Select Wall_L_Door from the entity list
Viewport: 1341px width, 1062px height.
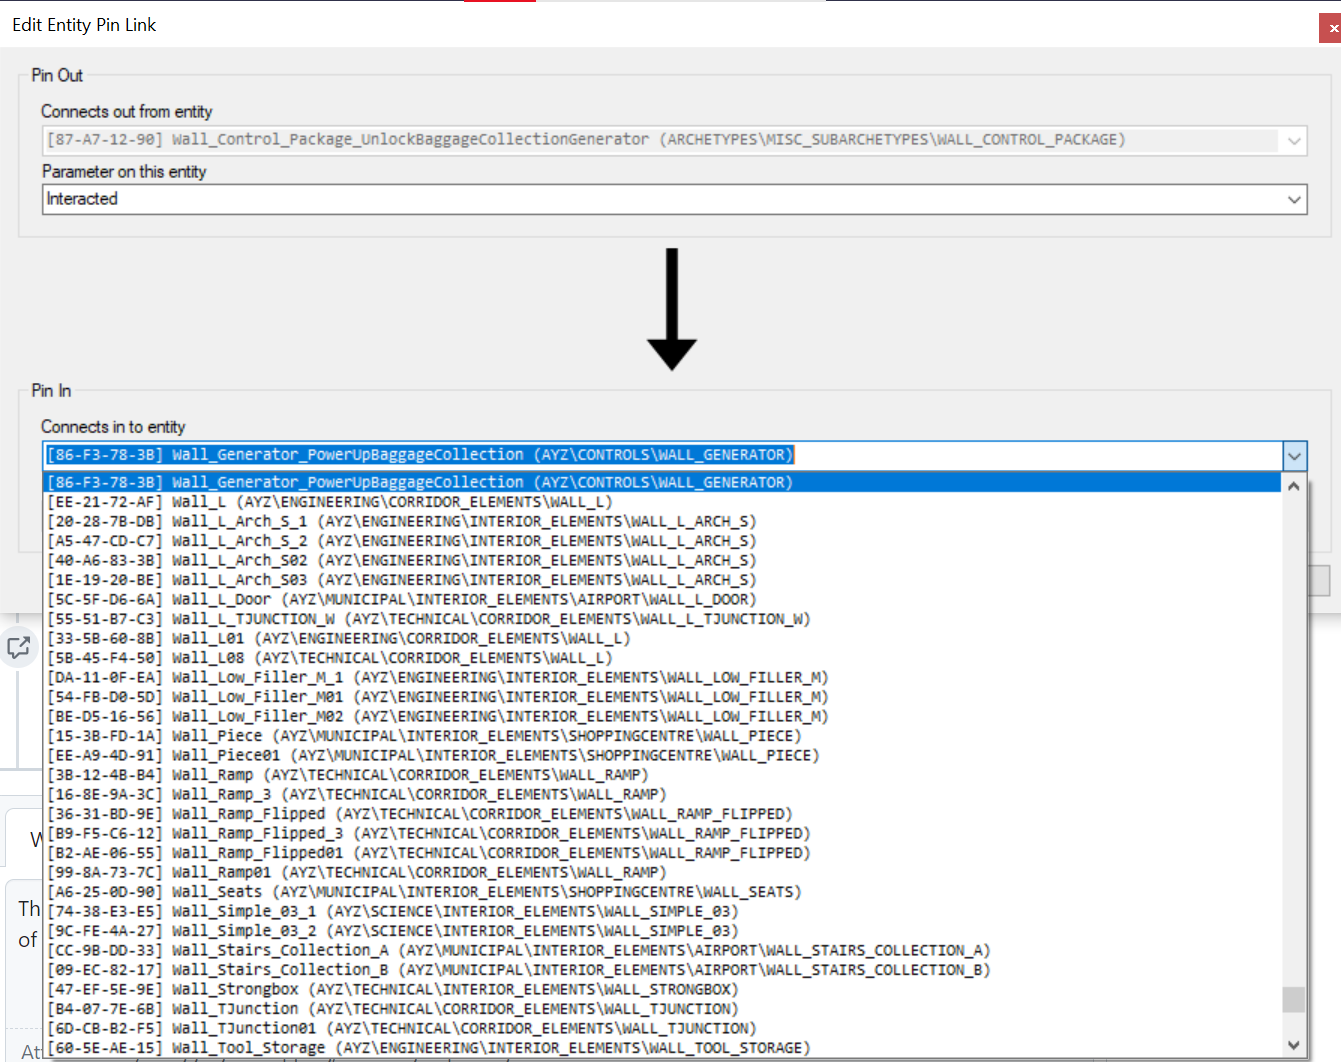coord(400,599)
